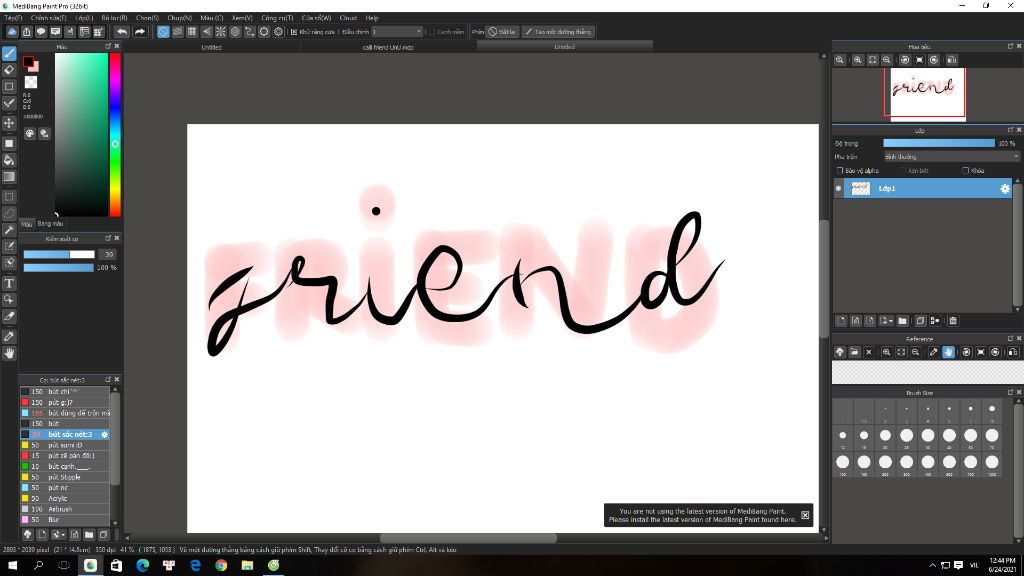
Task: Select the Magic Wand tool
Action: point(9,230)
